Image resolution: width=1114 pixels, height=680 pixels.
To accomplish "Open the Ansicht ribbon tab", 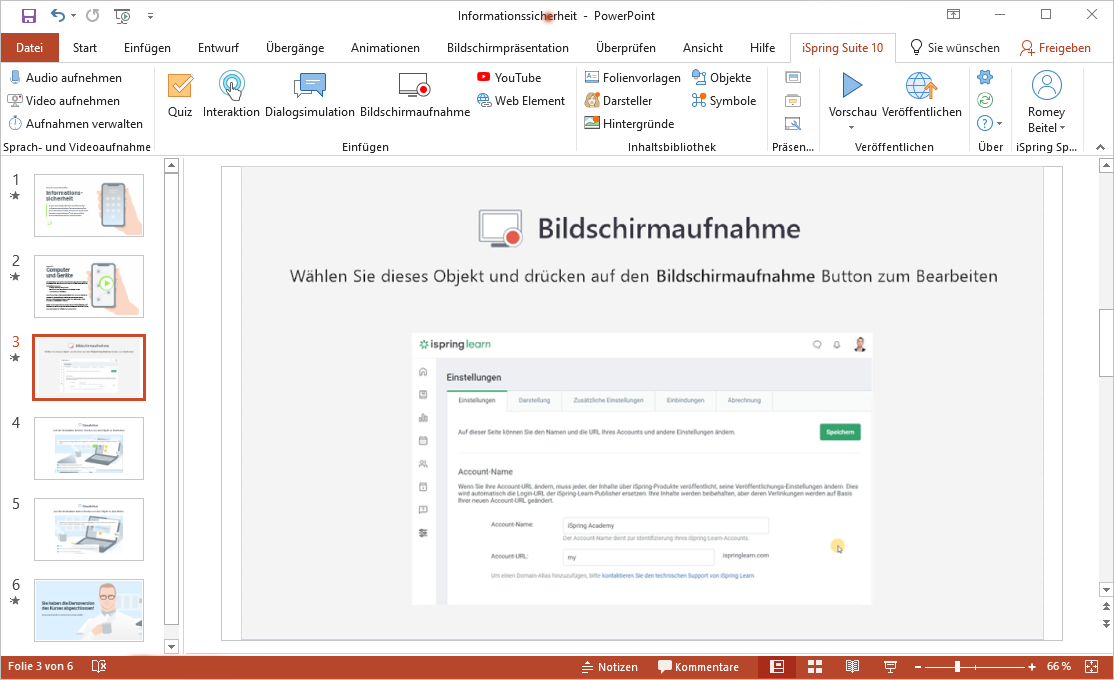I will click(x=703, y=48).
